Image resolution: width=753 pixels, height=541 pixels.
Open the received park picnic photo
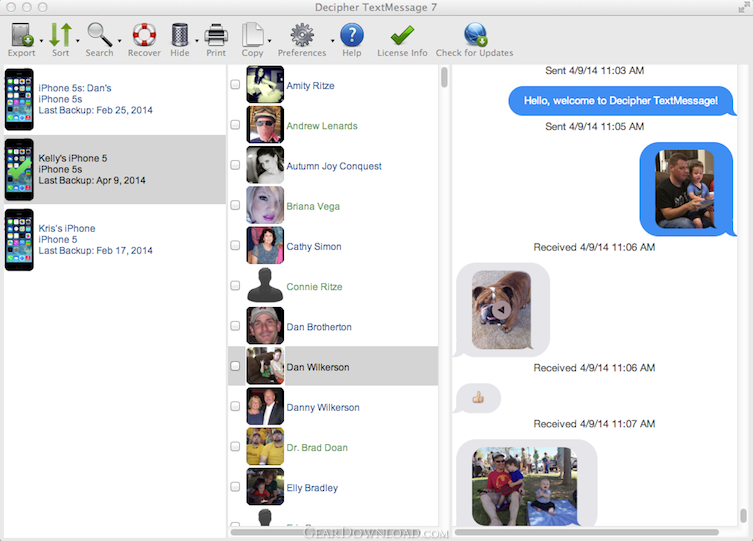[x=524, y=486]
